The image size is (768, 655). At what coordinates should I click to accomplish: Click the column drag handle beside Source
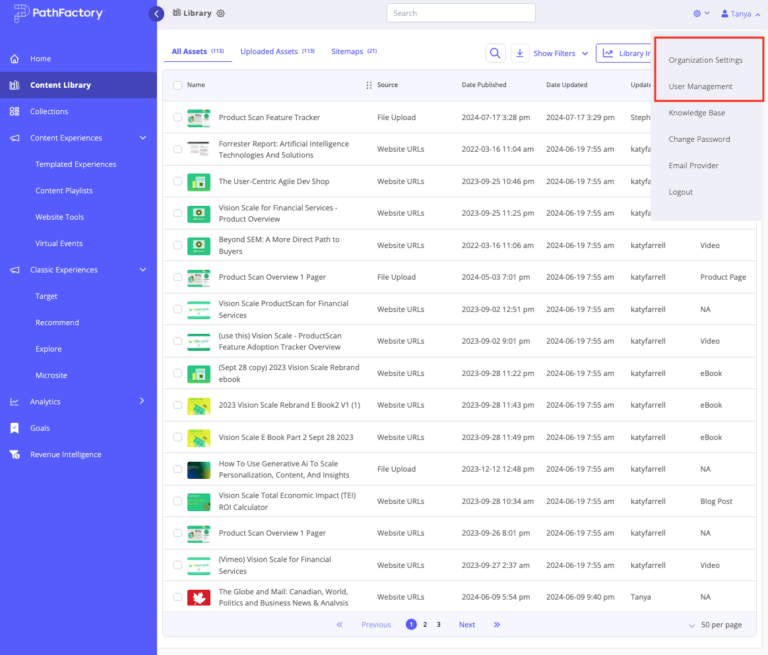(x=369, y=85)
